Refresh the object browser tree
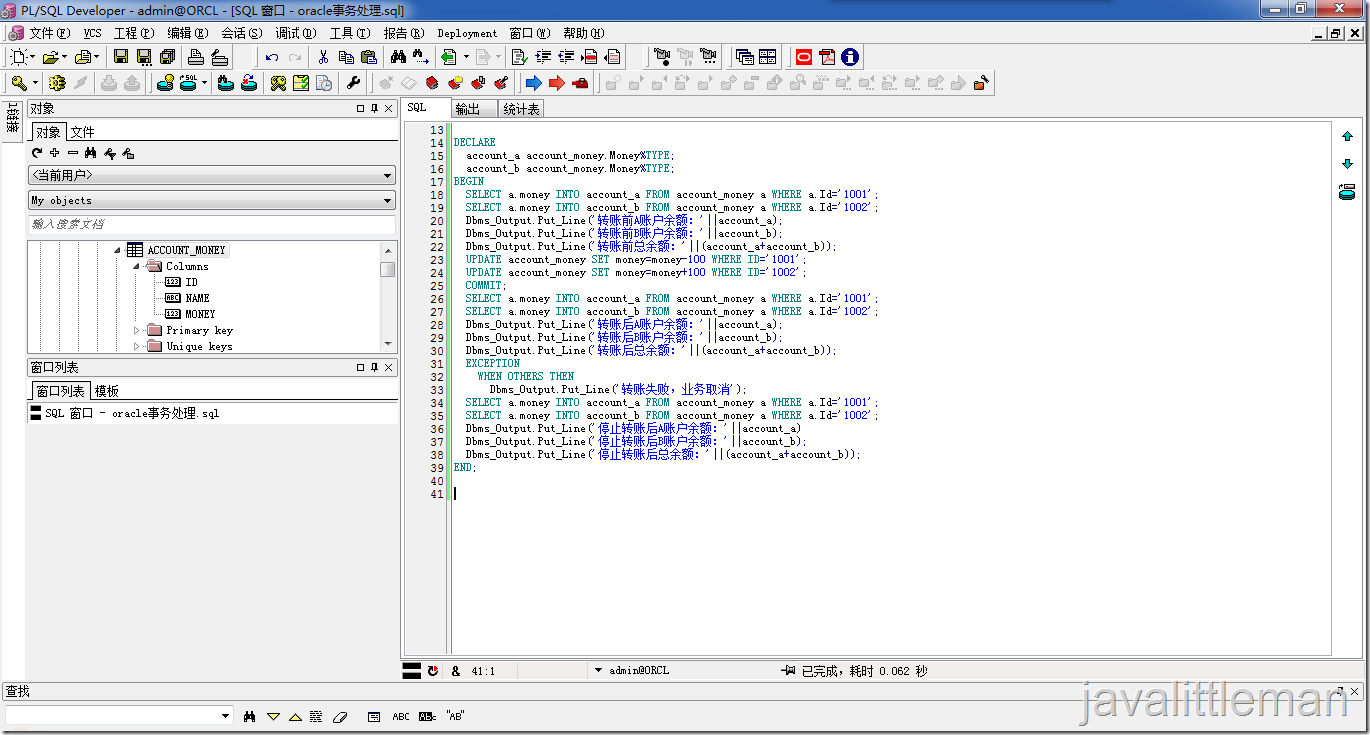This screenshot has width=1370, height=735. pyautogui.click(x=37, y=153)
